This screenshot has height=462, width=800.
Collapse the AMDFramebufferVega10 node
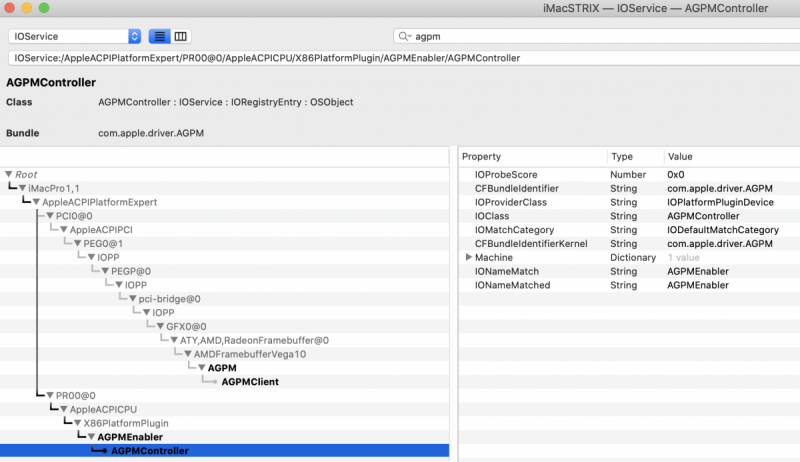pos(188,353)
